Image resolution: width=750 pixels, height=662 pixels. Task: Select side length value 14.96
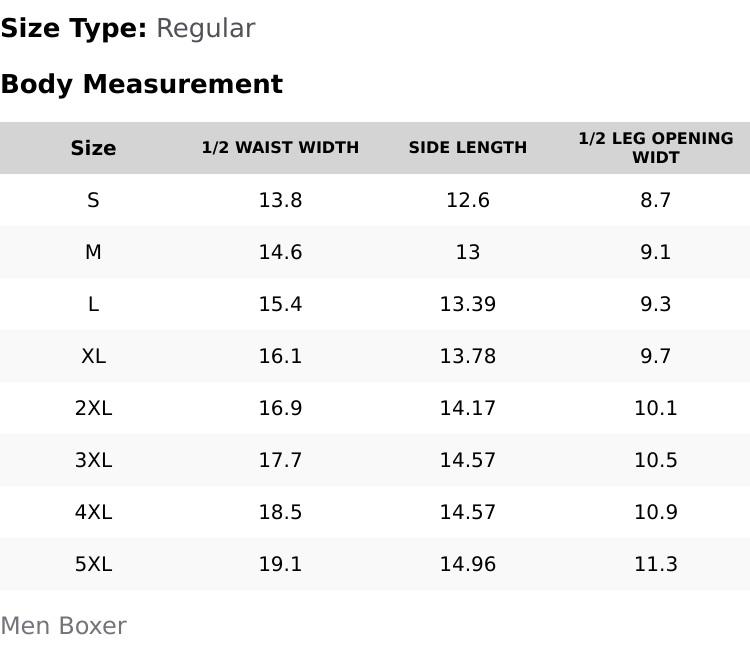coord(467,564)
